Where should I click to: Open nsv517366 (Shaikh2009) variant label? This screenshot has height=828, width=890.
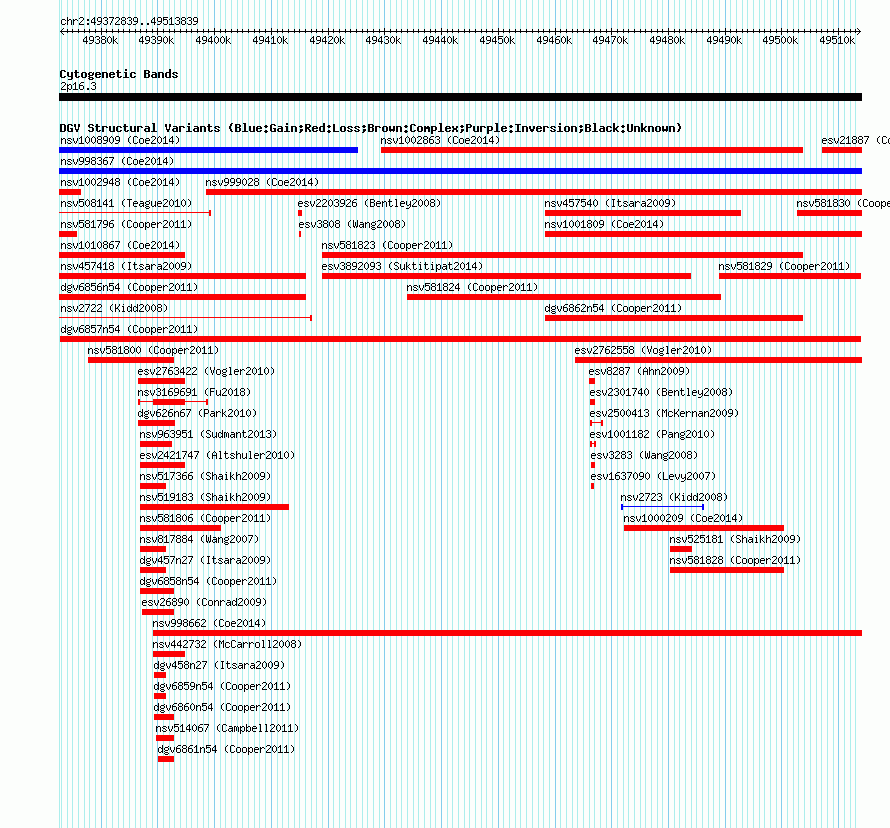click(x=205, y=476)
